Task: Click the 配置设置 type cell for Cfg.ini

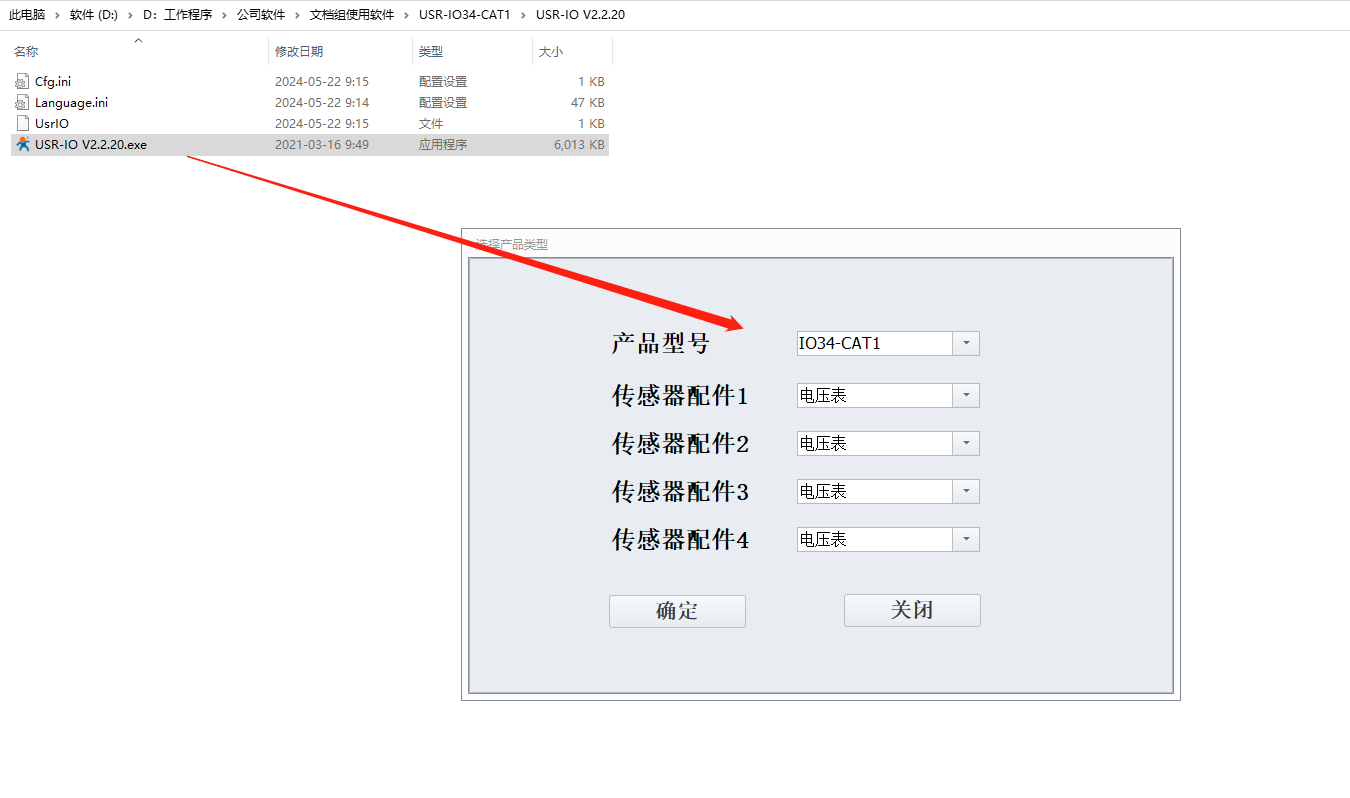Action: [443, 81]
